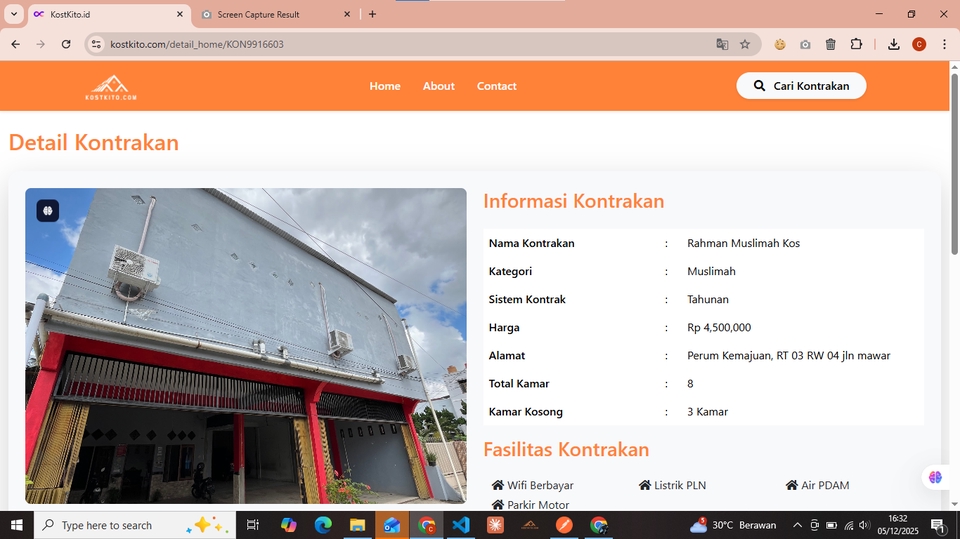Click the Informasi Kontrakan heading
960x539 pixels.
[x=574, y=201]
